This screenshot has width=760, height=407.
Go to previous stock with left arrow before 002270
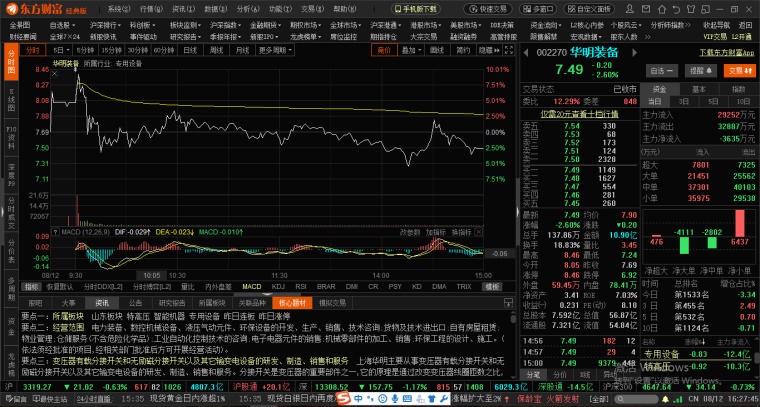coord(527,53)
